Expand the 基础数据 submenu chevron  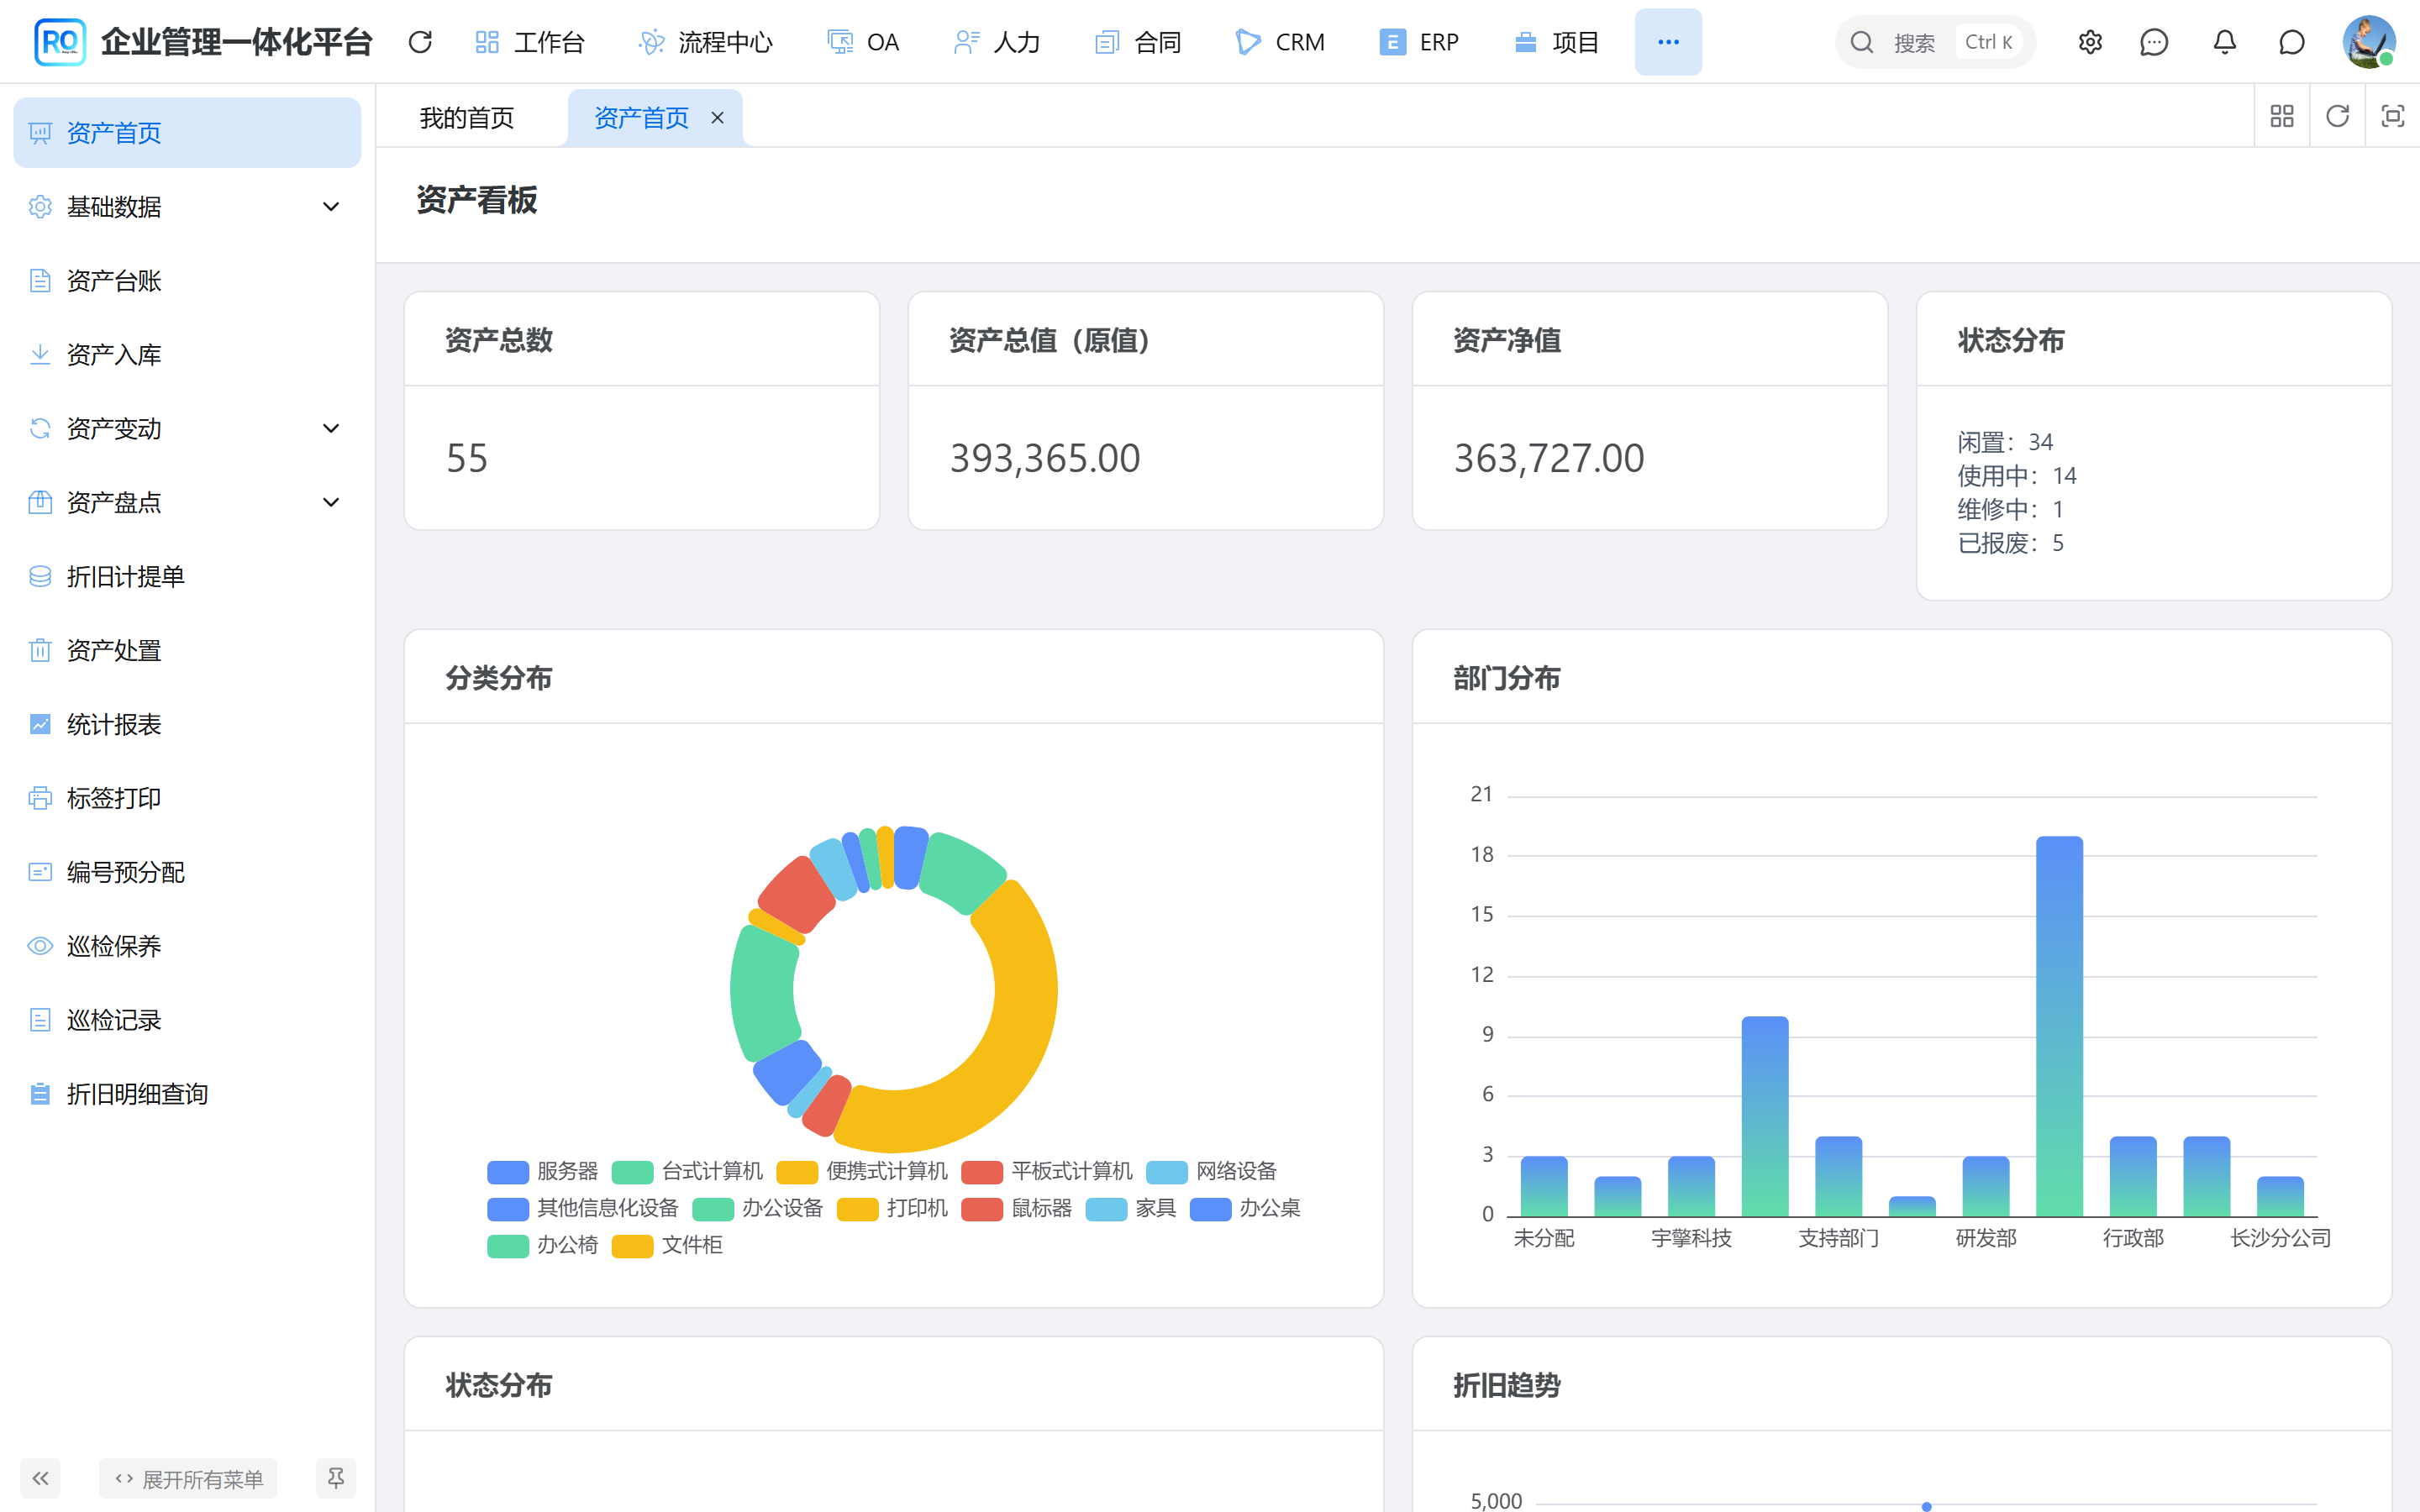point(331,207)
